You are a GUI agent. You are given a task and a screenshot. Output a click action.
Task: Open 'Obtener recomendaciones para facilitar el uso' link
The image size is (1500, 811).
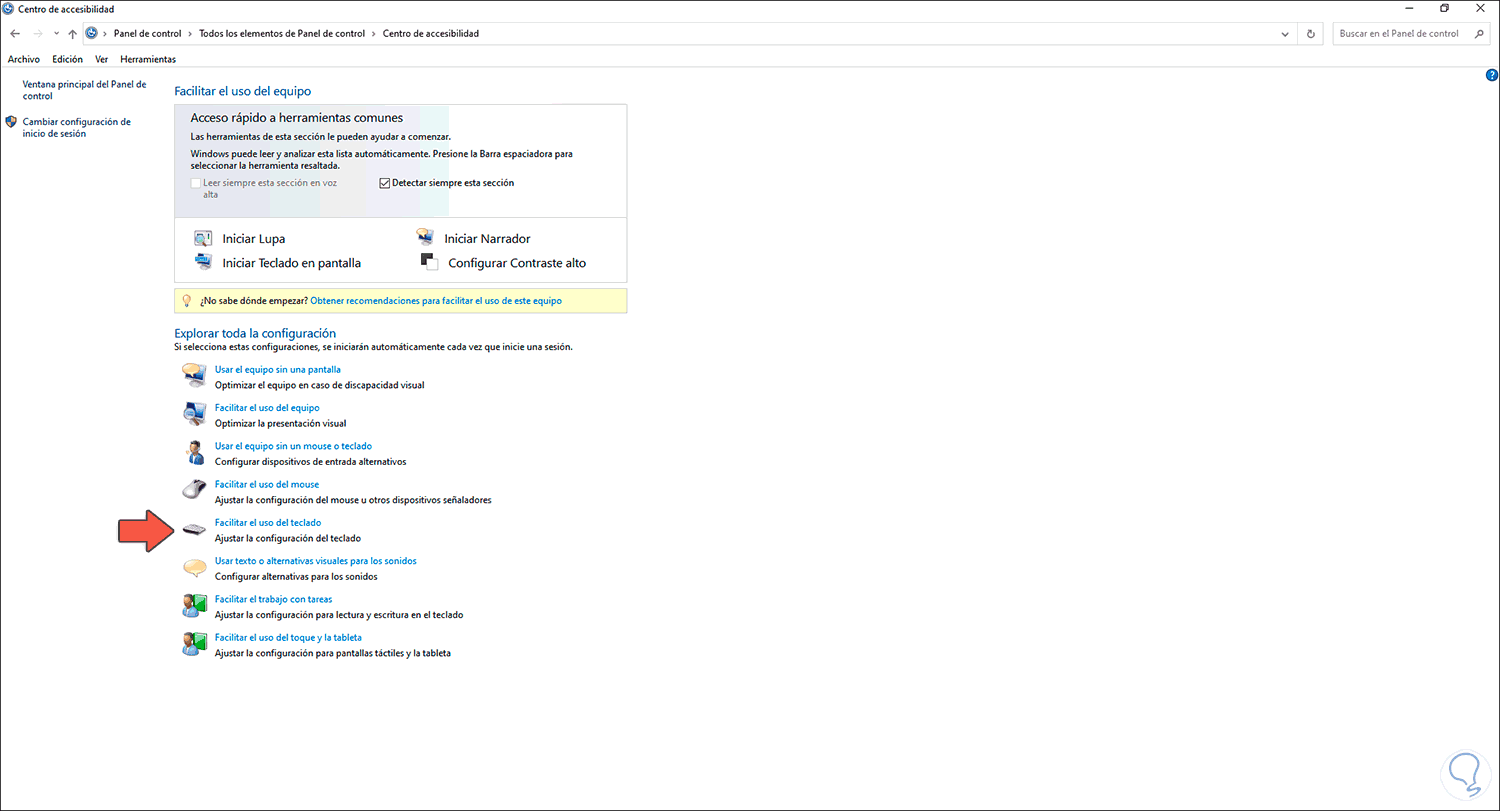[x=436, y=300]
